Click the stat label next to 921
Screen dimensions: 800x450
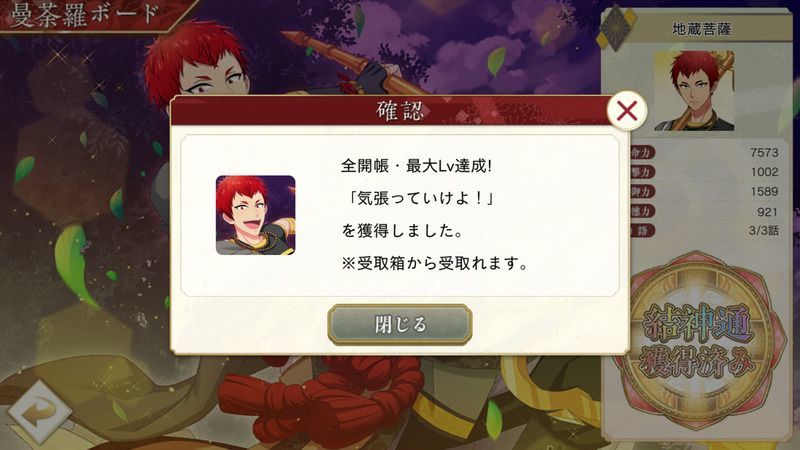coord(641,211)
